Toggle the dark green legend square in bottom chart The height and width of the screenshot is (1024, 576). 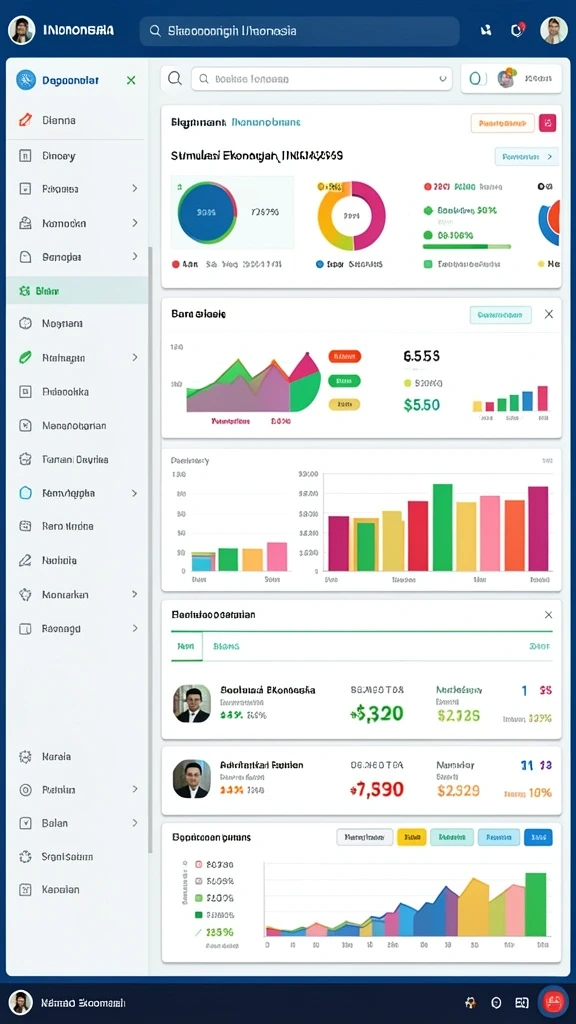point(199,915)
